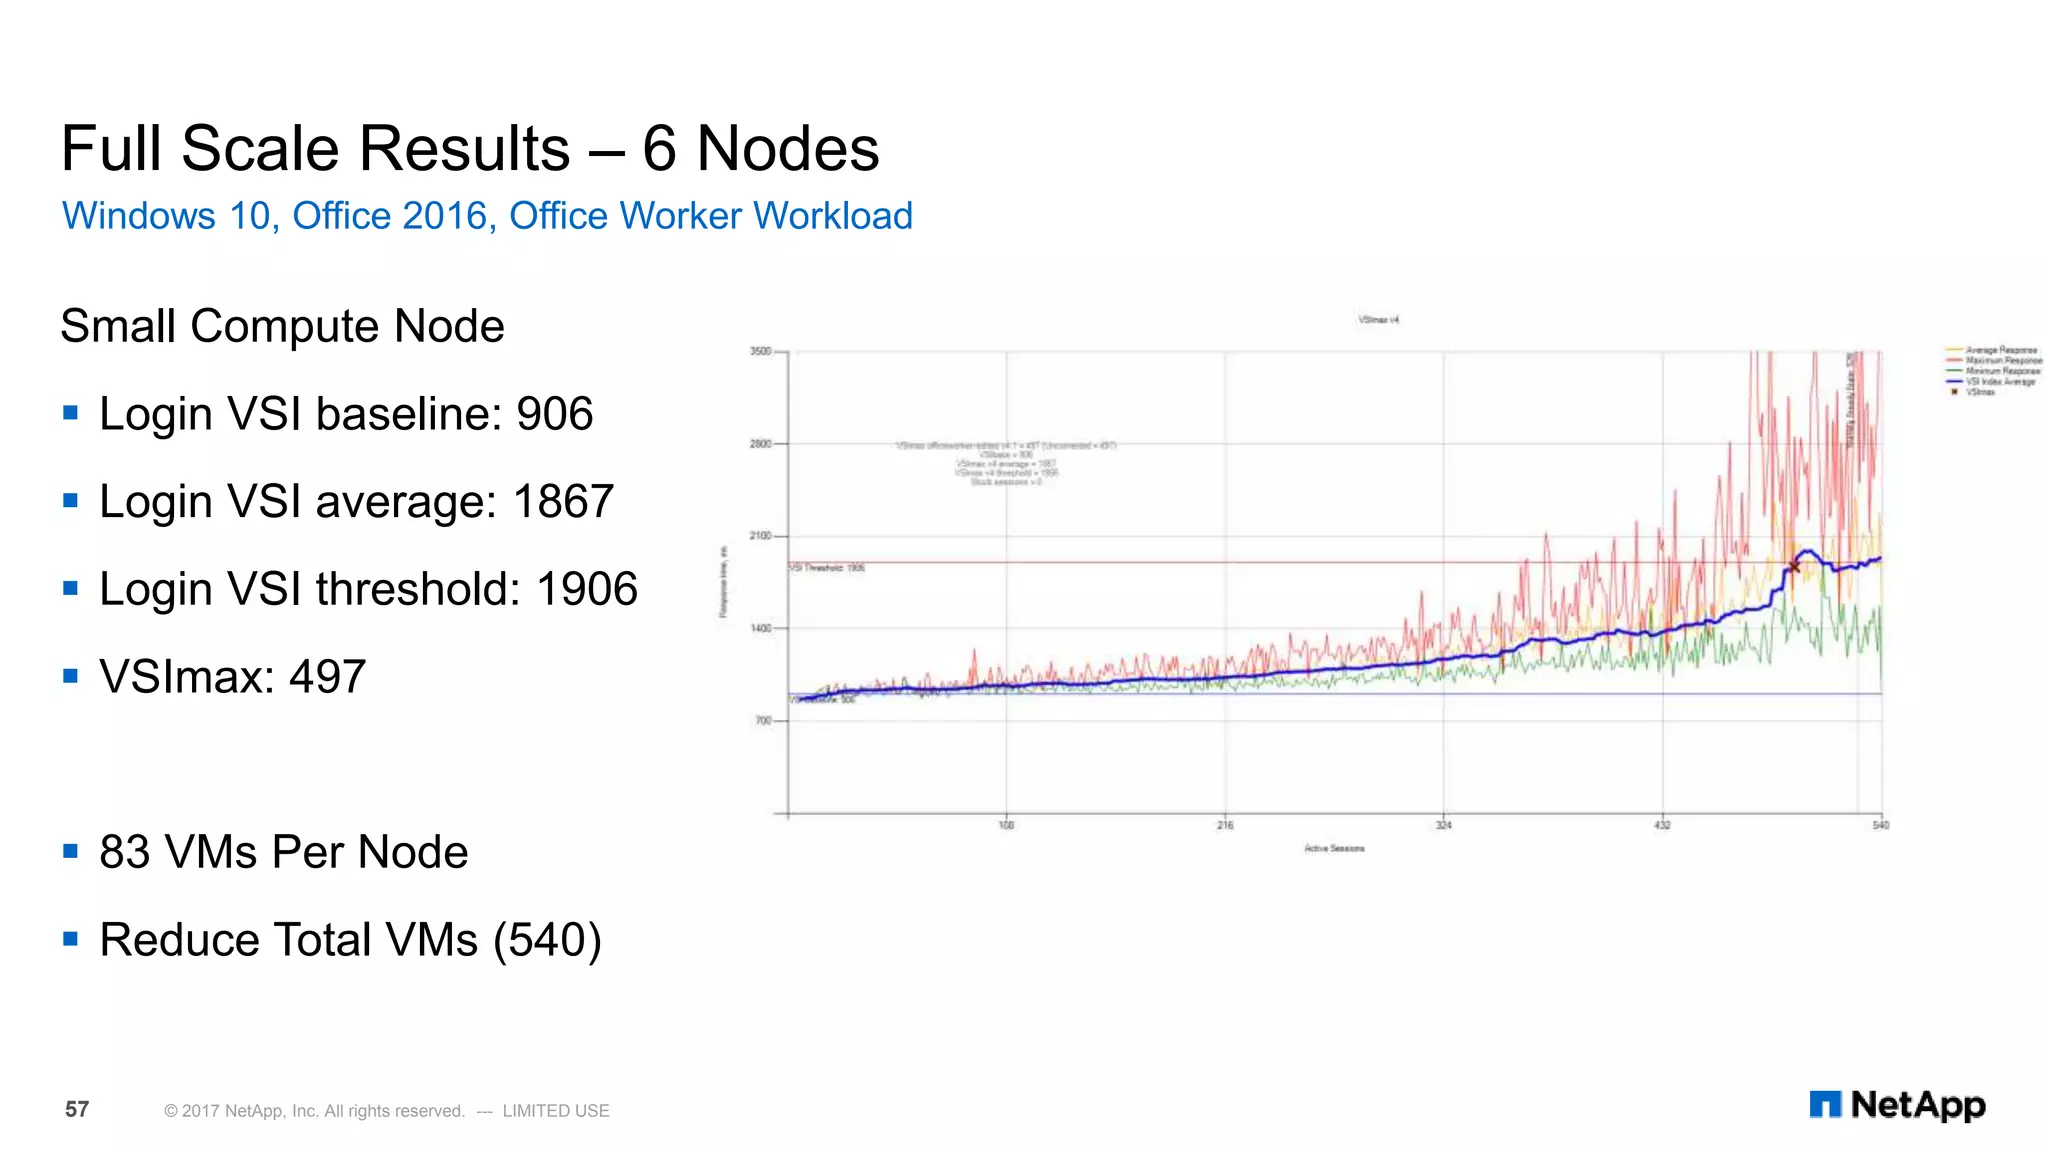Select the bullet "Login VSI baseline: 906"
This screenshot has width=2048, height=1152.
[346, 414]
